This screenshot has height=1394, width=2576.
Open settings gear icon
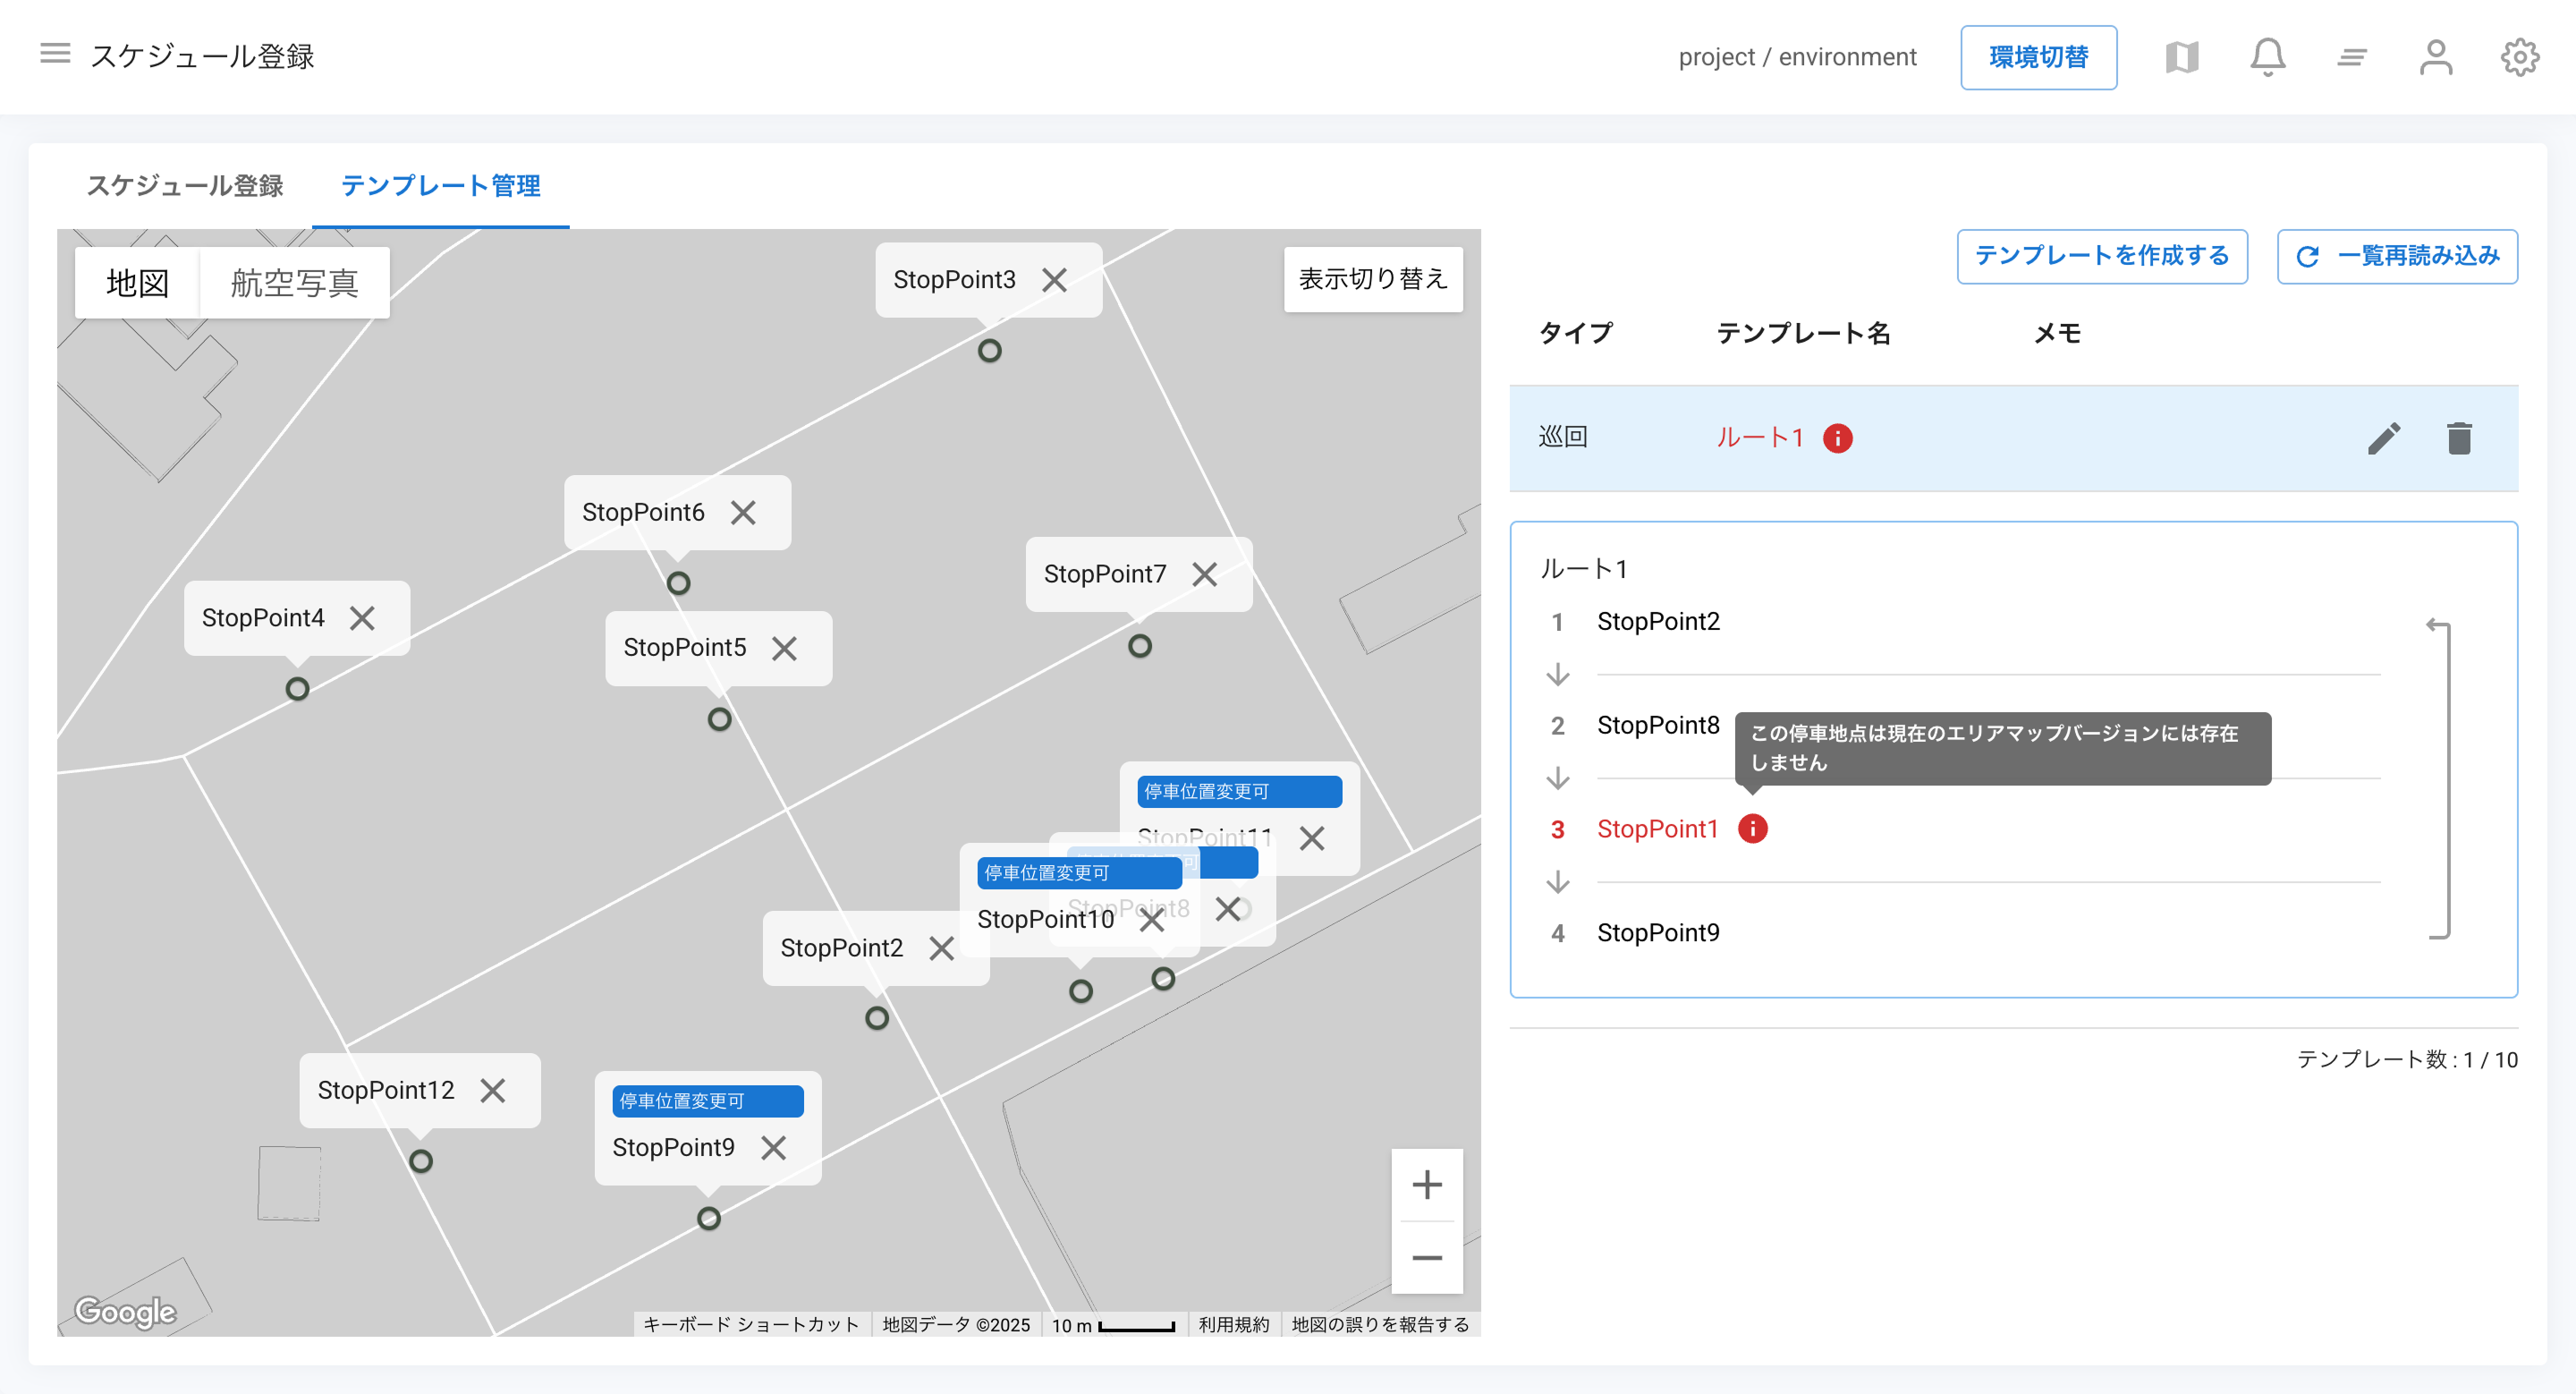[2520, 57]
